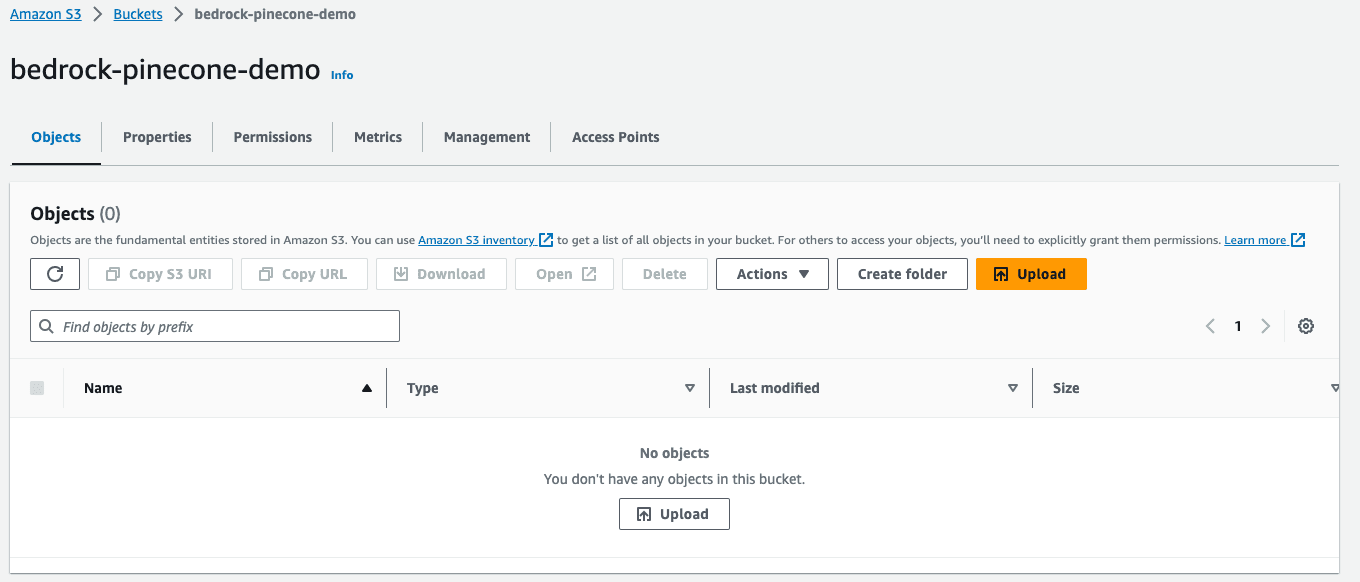
Task: Click the Create folder button
Action: click(x=902, y=274)
